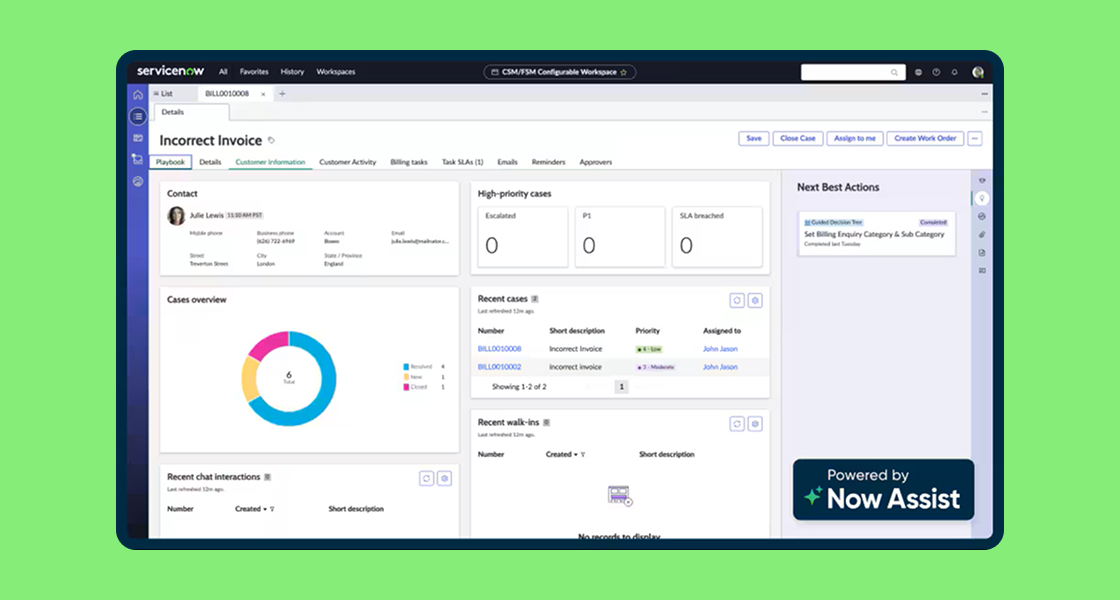1120x600 pixels.
Task: Open the BILL0010002 case link
Action: (x=502, y=366)
